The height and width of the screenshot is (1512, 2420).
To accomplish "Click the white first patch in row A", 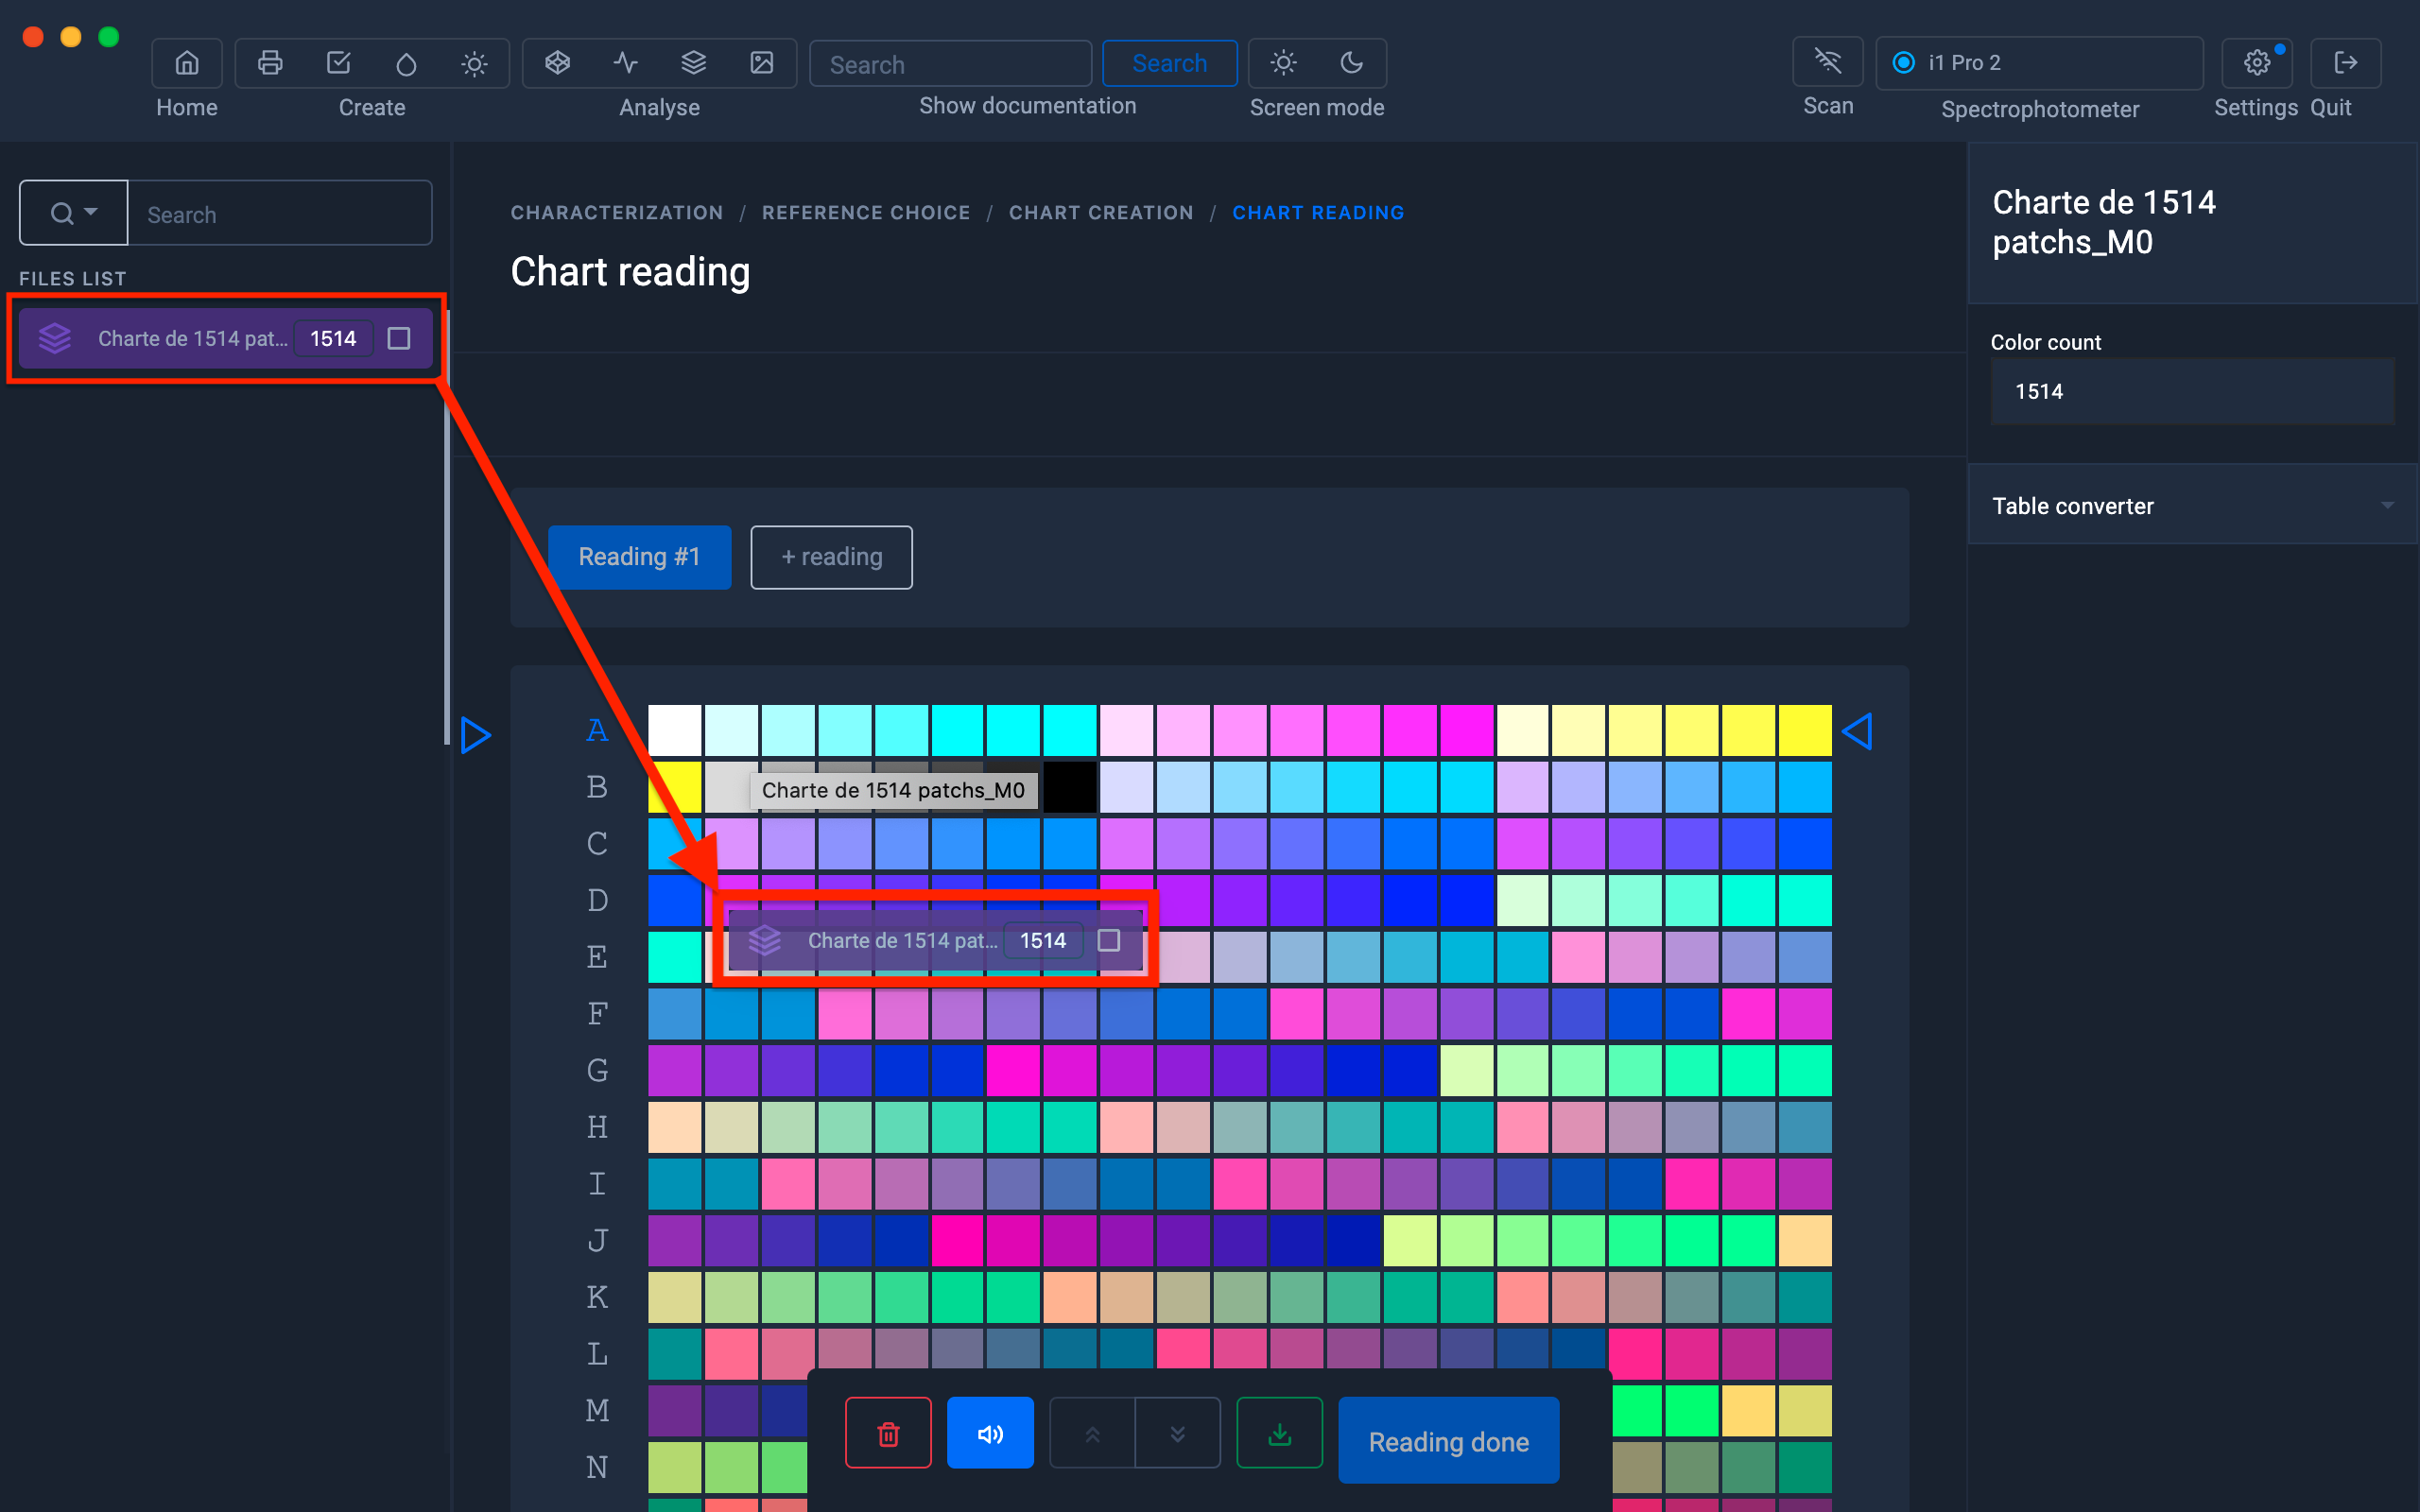I will [x=674, y=731].
